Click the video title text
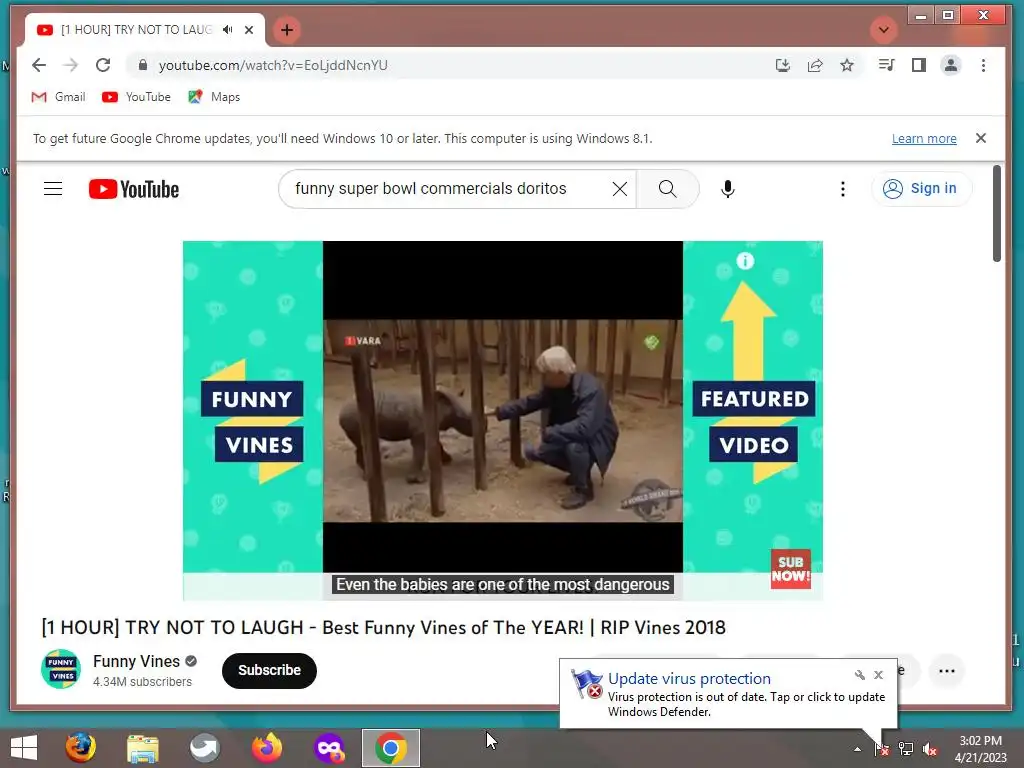This screenshot has height=768, width=1024. pyautogui.click(x=383, y=628)
